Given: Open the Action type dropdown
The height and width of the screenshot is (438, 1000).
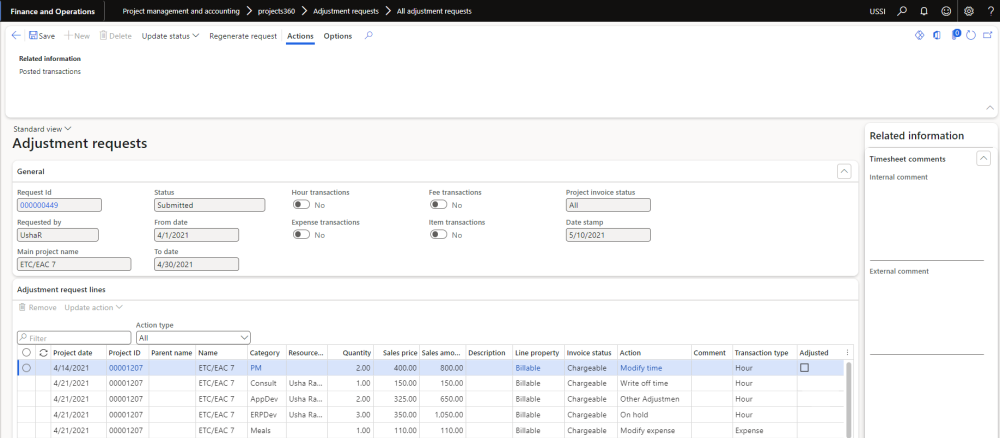Looking at the screenshot, I should click(x=193, y=338).
